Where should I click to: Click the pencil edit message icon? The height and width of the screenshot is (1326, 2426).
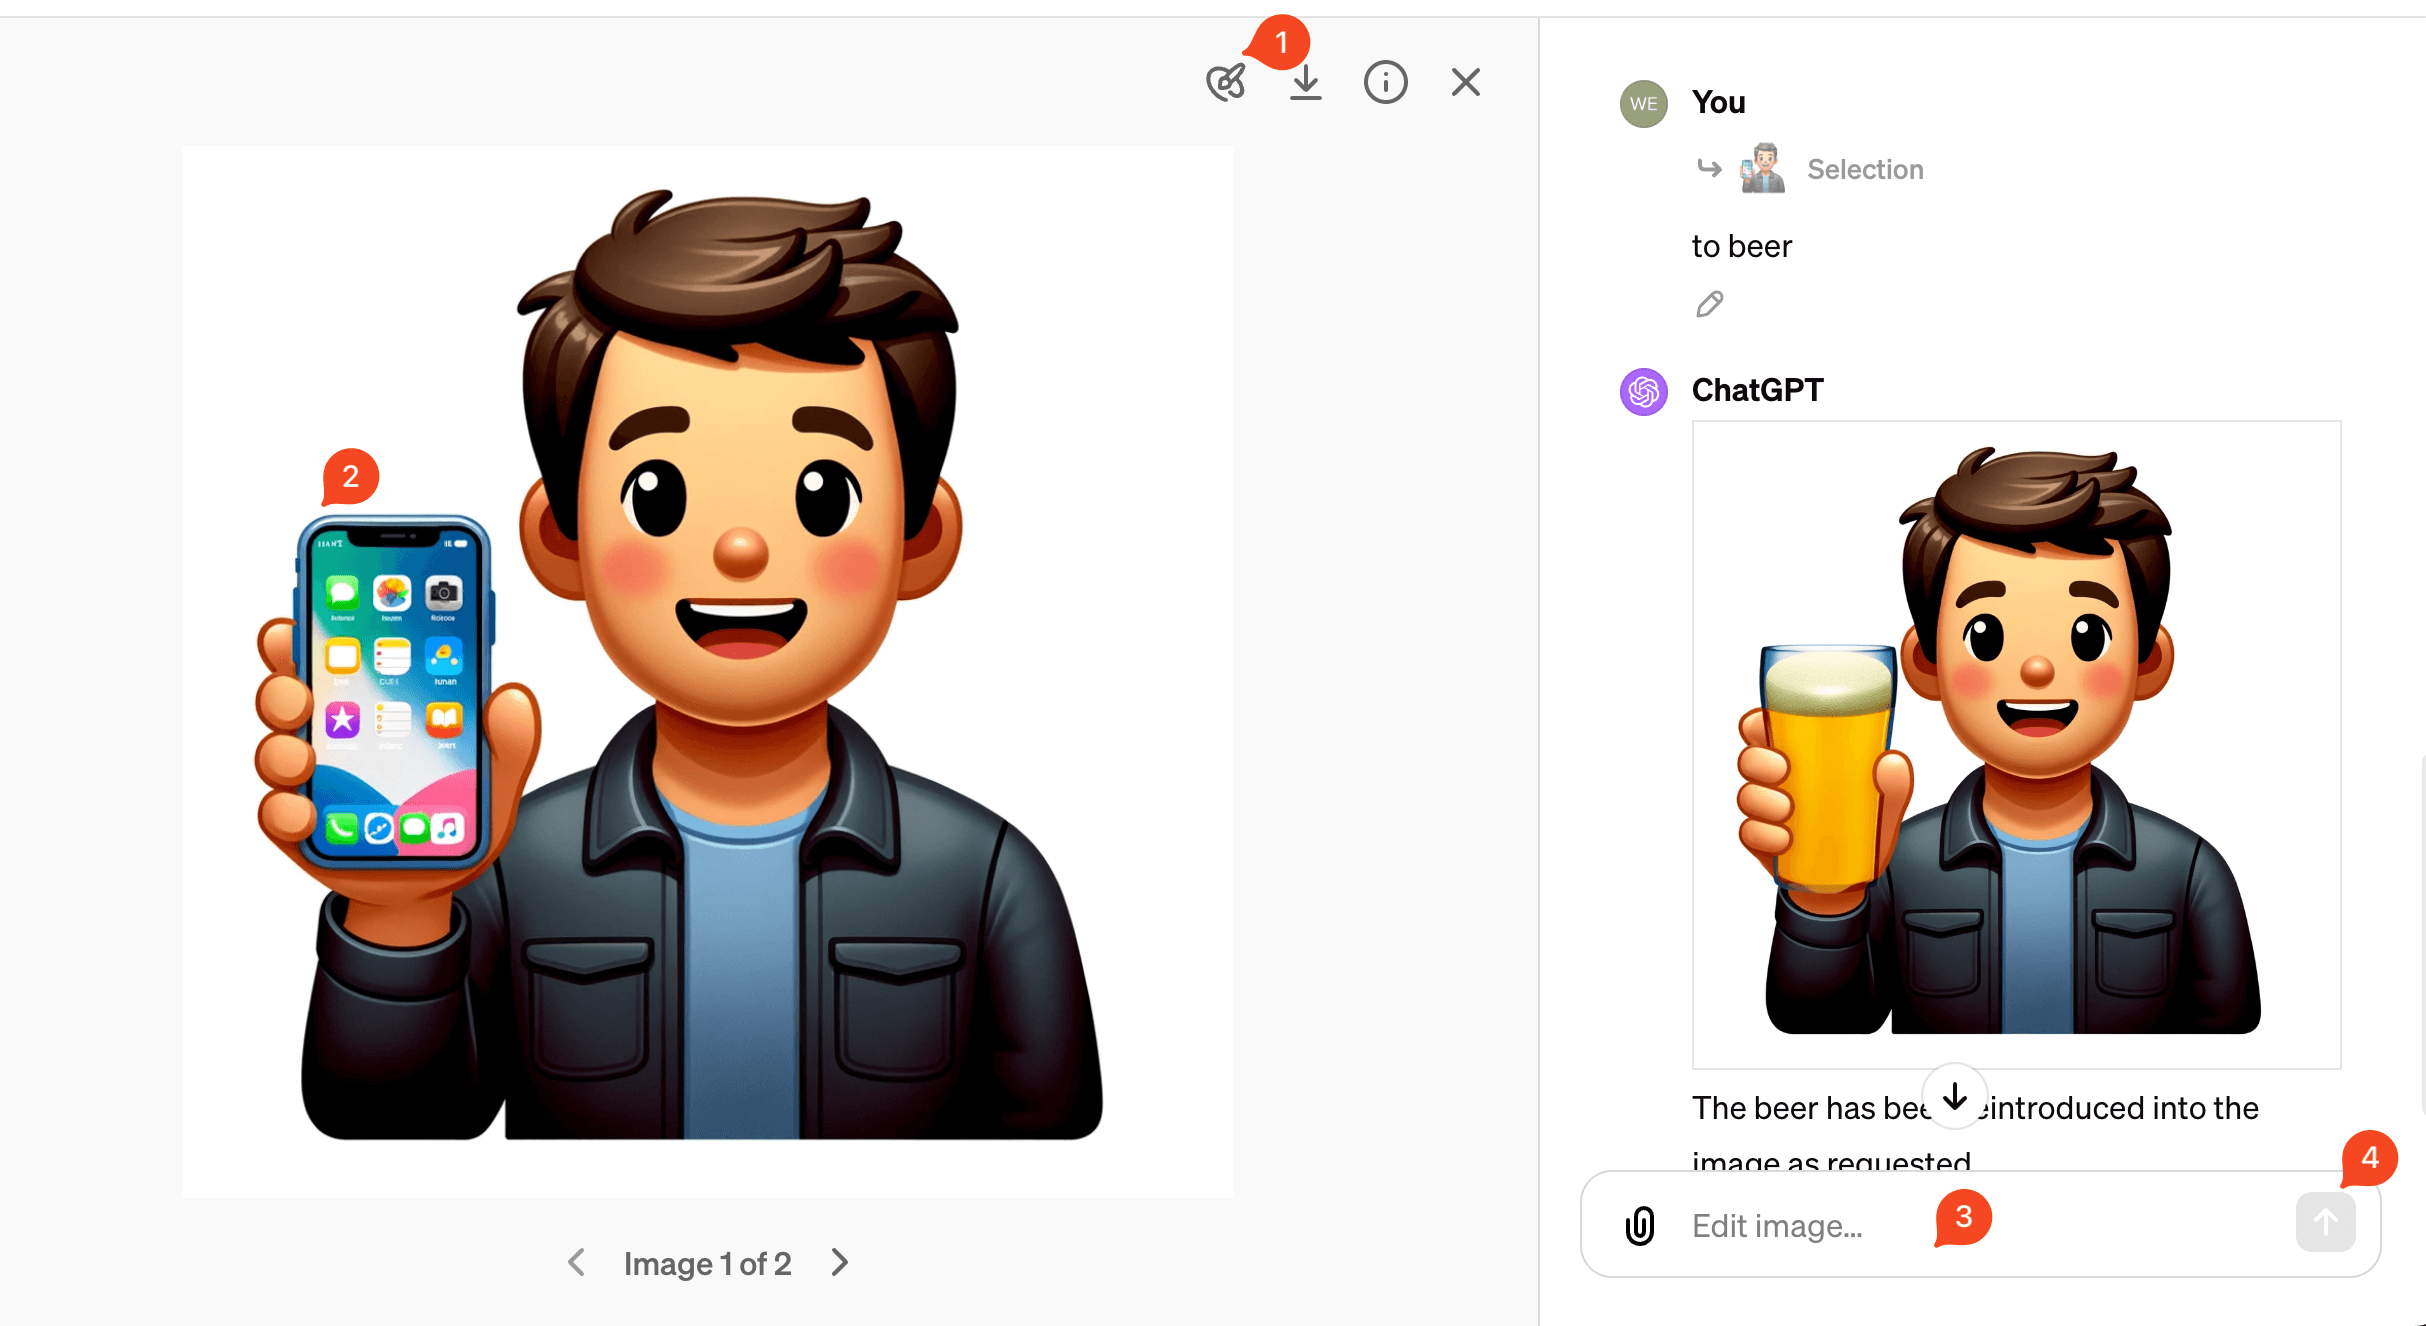click(x=1710, y=304)
